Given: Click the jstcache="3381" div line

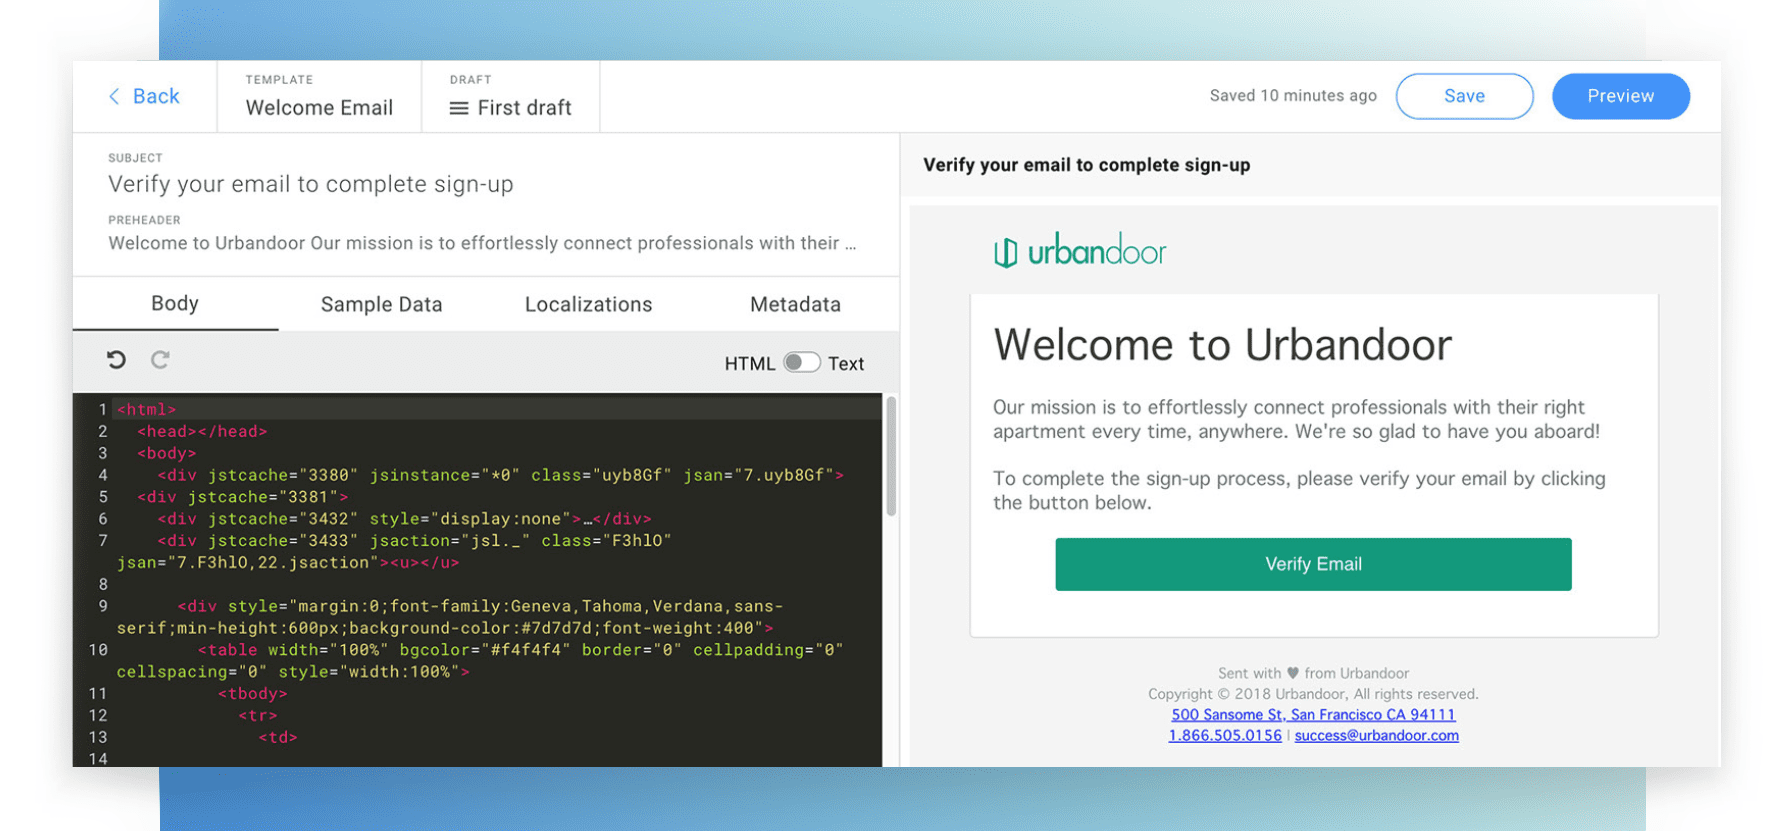Looking at the screenshot, I should click(x=242, y=497).
